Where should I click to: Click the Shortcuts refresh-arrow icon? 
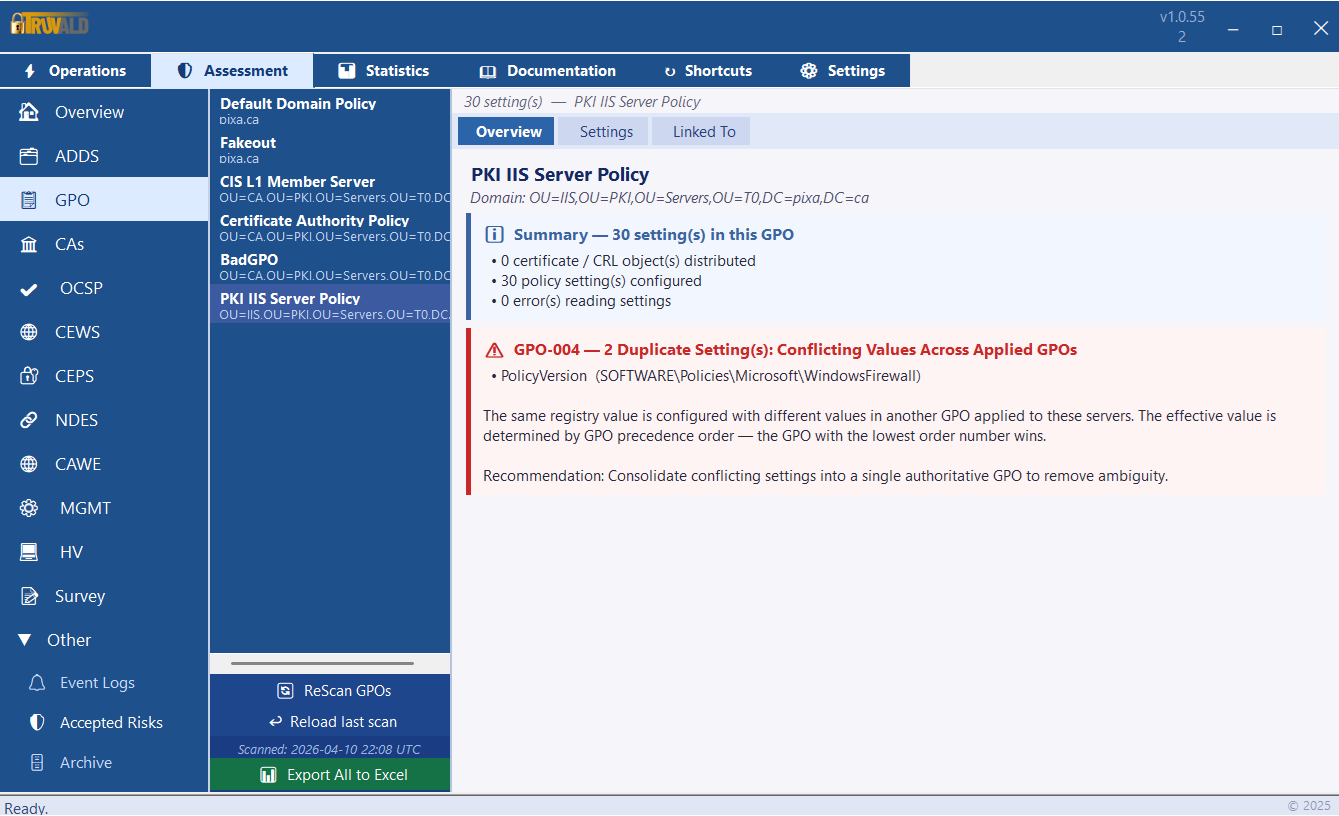pos(670,72)
